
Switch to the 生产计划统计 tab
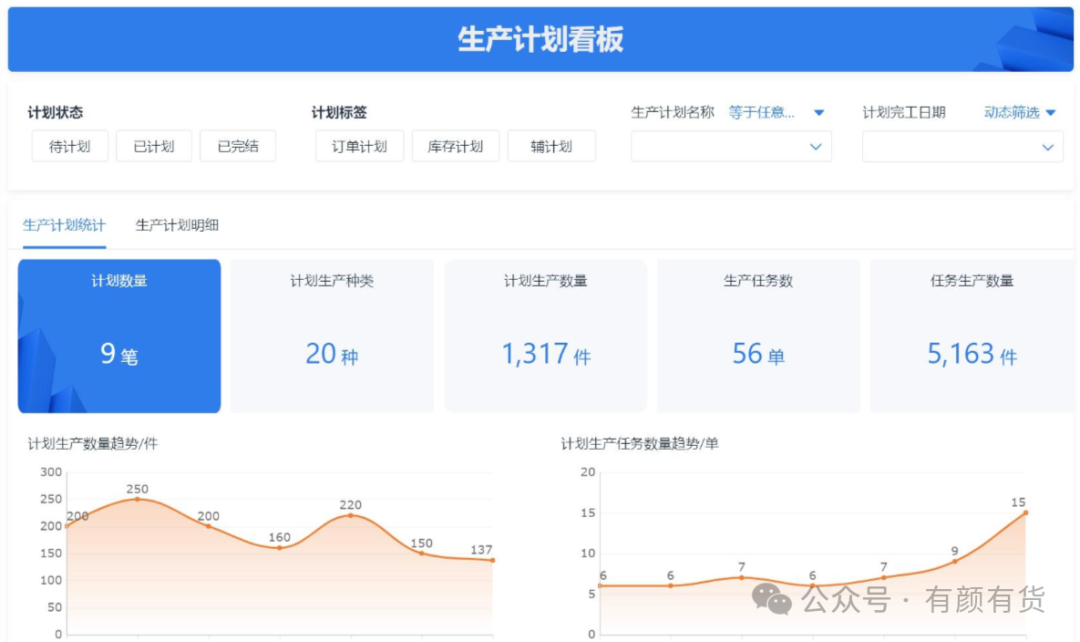(64, 225)
